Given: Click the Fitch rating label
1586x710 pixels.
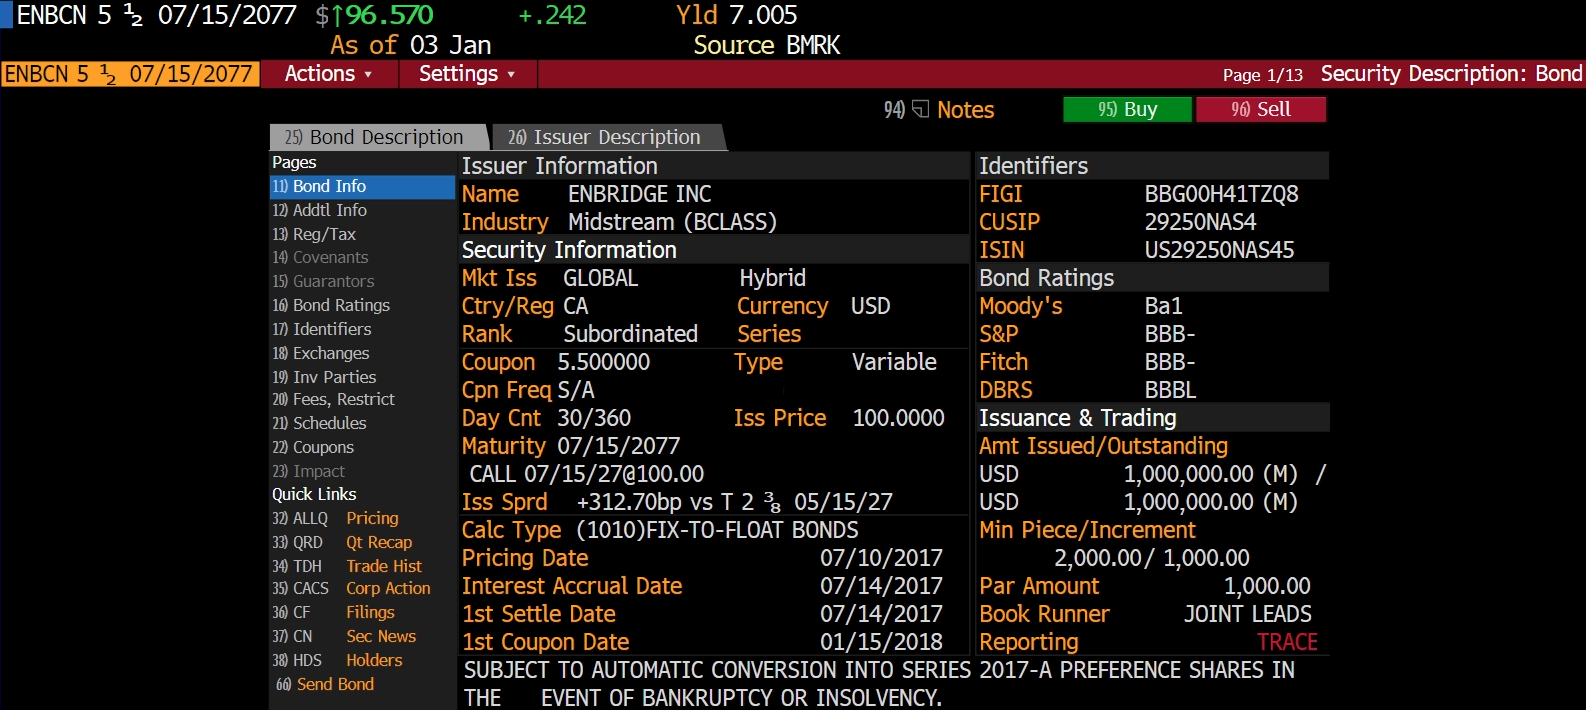Looking at the screenshot, I should [1004, 362].
